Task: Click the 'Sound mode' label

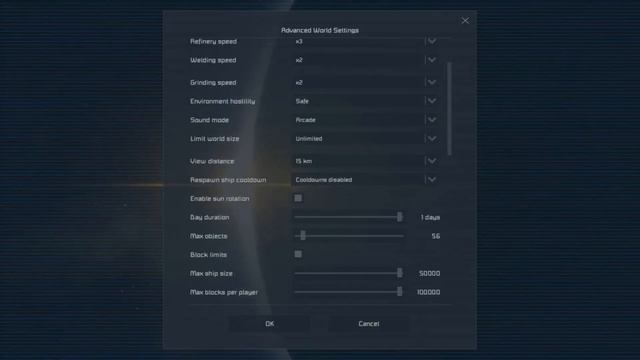Action: point(209,120)
